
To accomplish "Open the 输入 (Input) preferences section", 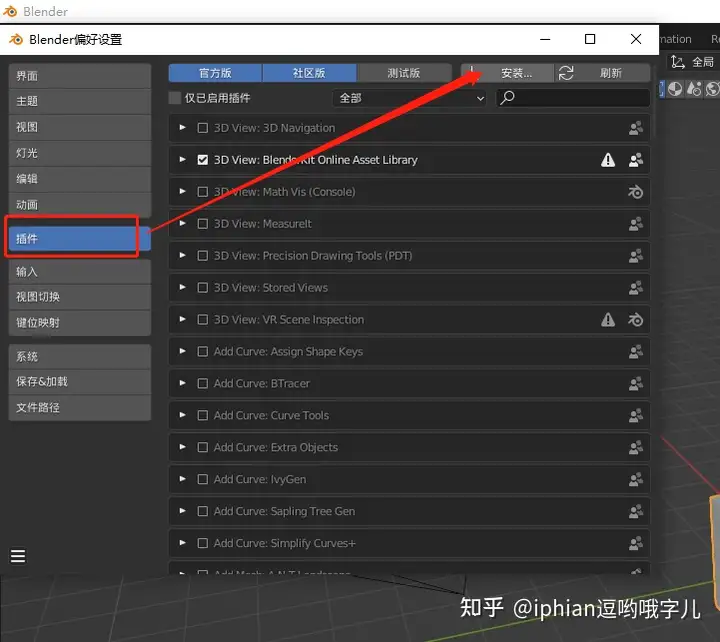I will tap(80, 272).
